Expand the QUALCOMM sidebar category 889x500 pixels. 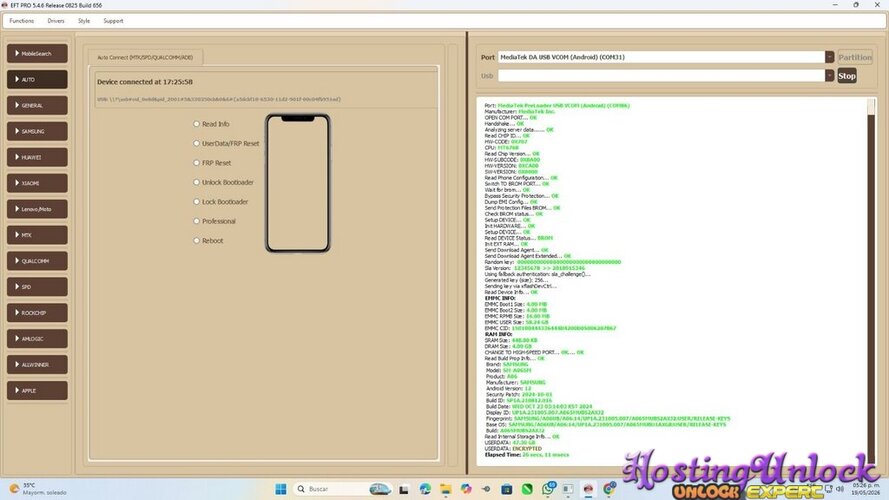[x=37, y=261]
